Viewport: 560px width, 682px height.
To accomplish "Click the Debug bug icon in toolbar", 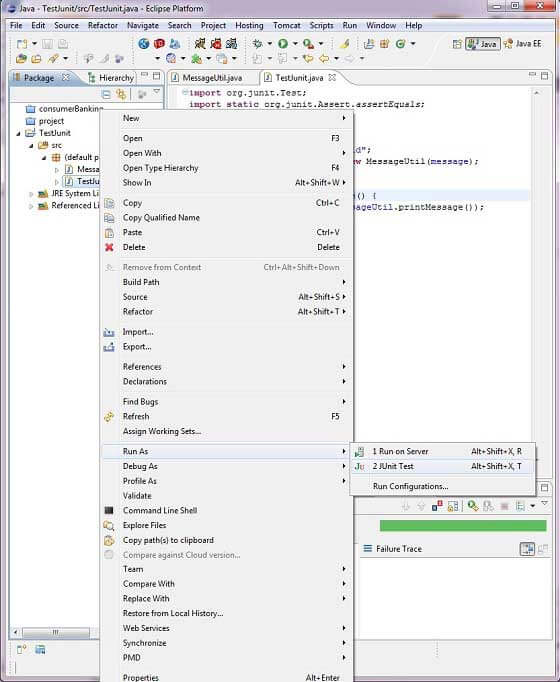I will click(257, 43).
